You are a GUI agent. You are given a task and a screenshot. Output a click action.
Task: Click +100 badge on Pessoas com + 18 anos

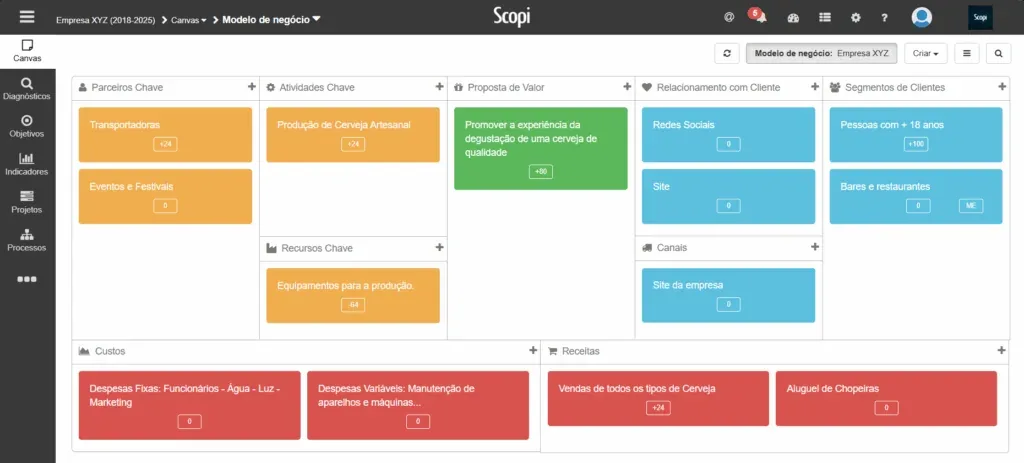(x=916, y=144)
